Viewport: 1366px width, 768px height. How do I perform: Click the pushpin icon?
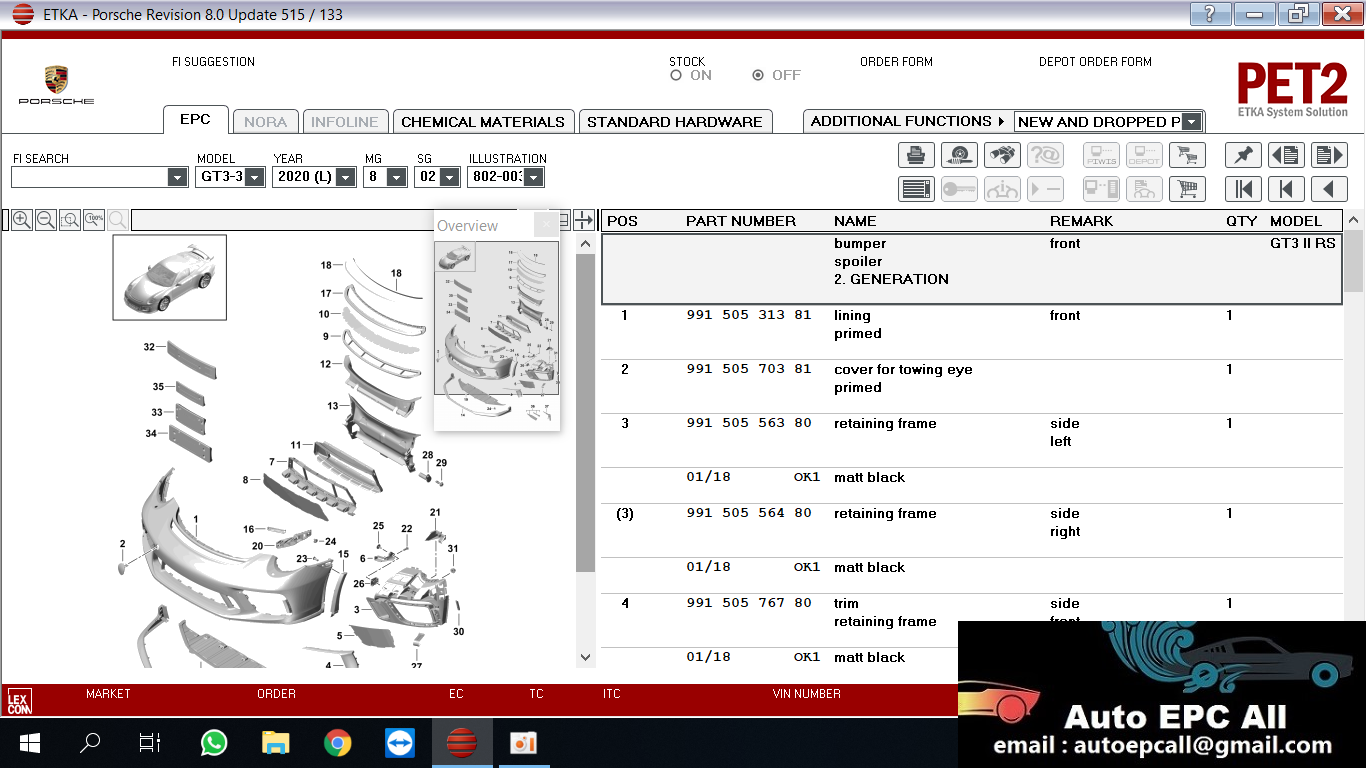point(1243,155)
